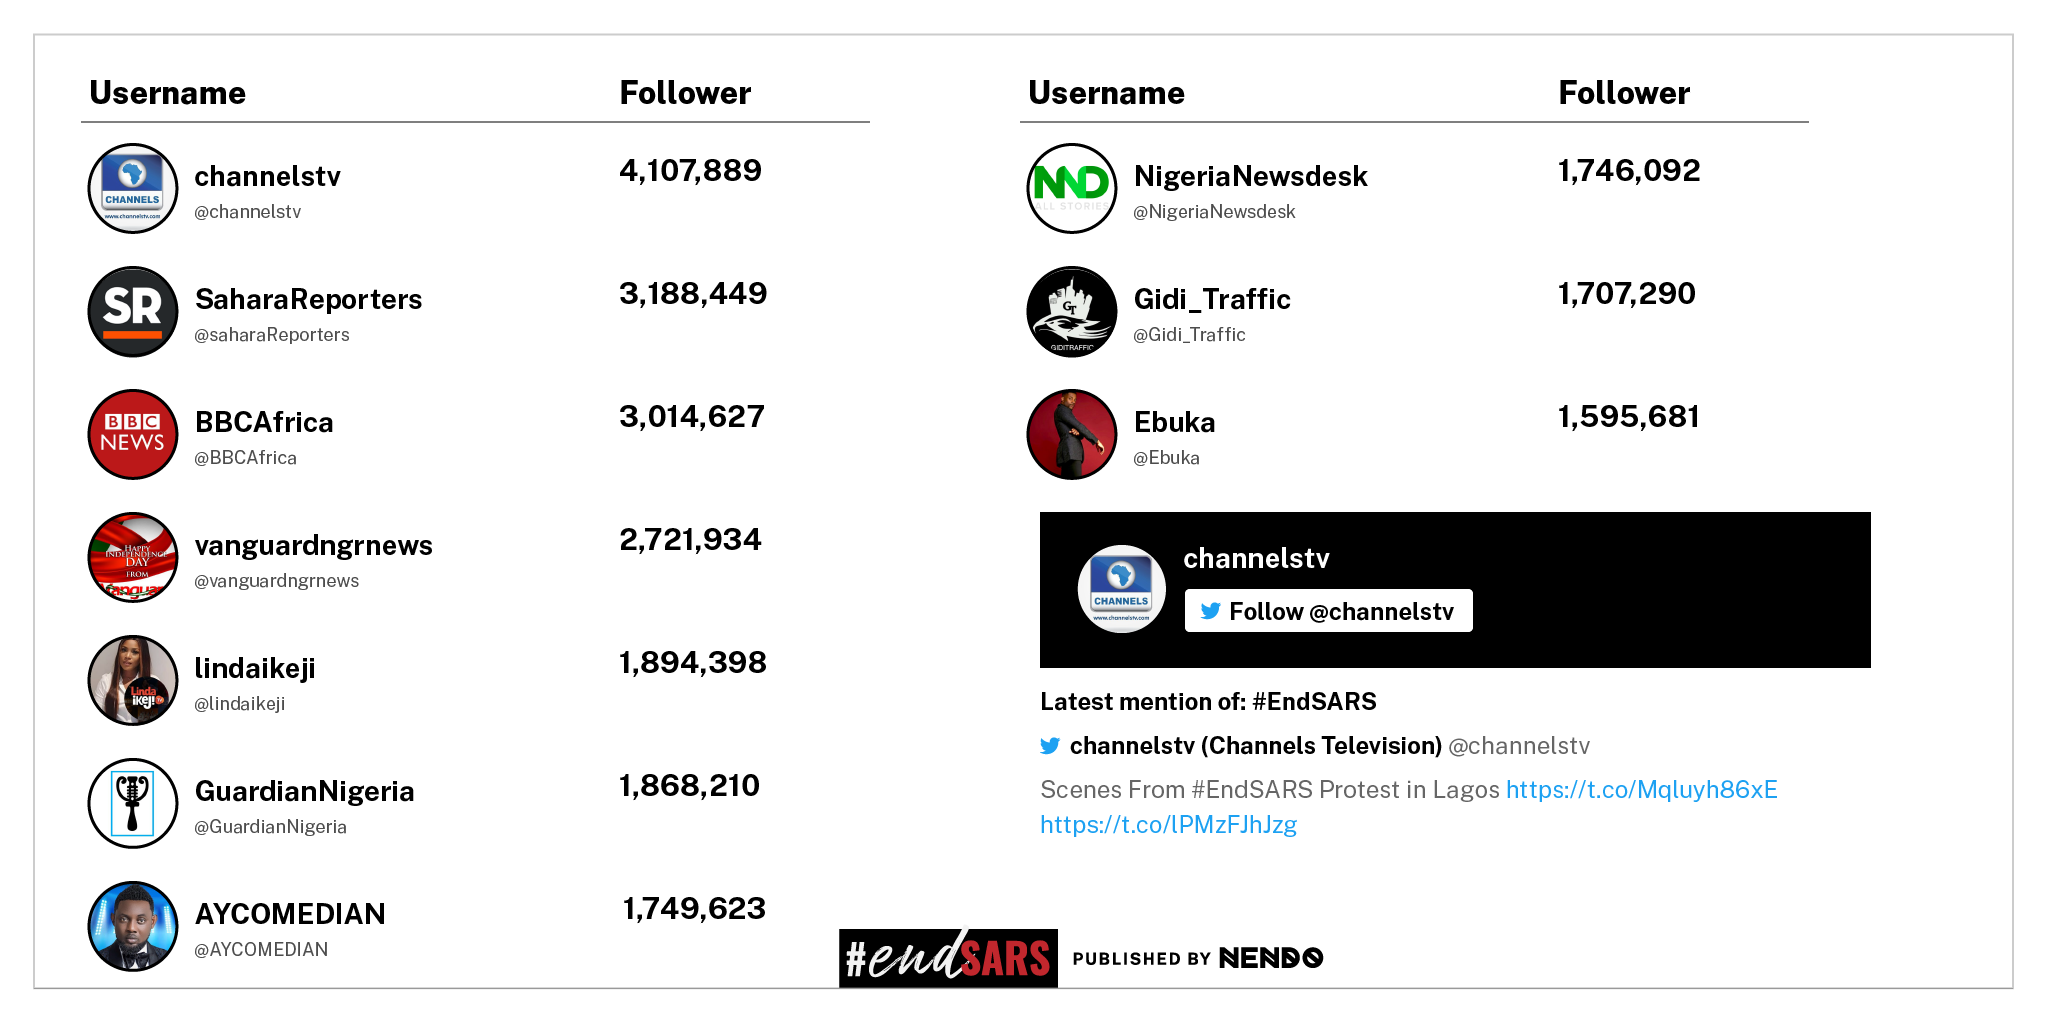Click the @channelstv handle in latest mention

[1519, 746]
